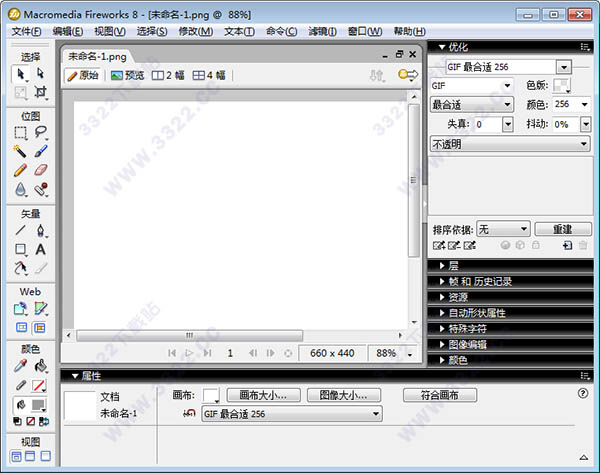Click the play animation button
The width and height of the screenshot is (600, 473).
point(189,353)
